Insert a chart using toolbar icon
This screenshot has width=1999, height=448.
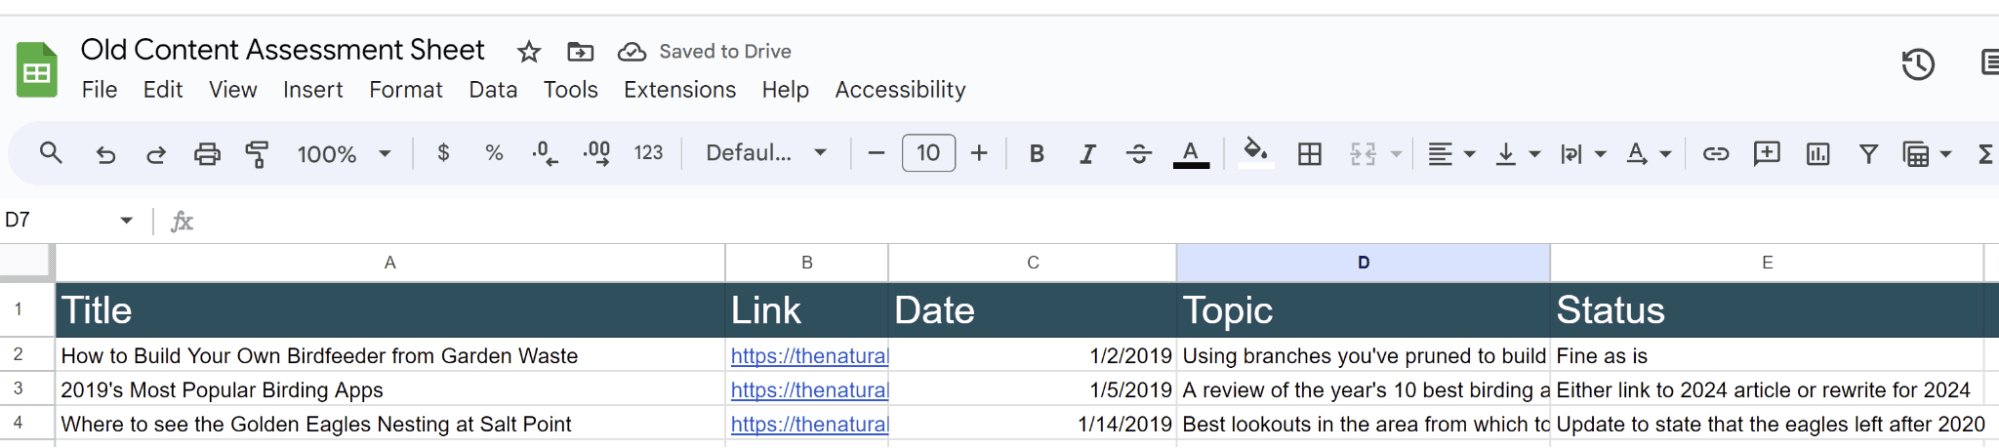pos(1818,154)
